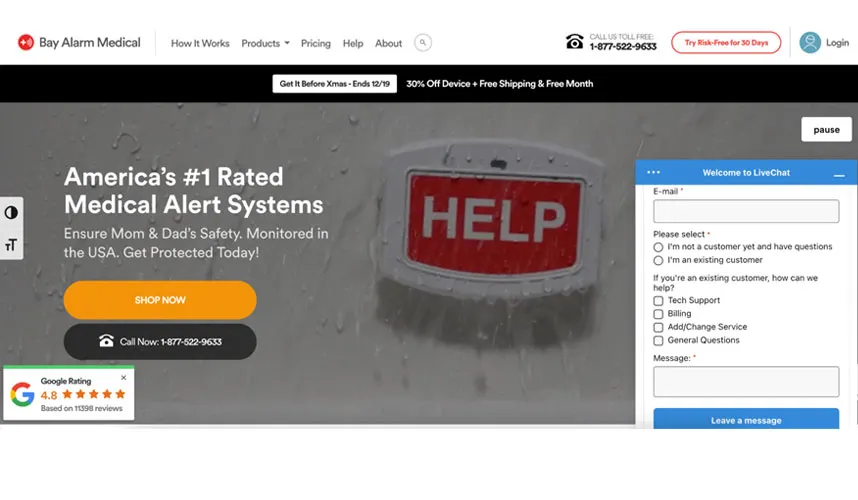Viewport: 858px width, 500px height.
Task: Click the LiveChat E-mail input field
Action: click(x=746, y=211)
